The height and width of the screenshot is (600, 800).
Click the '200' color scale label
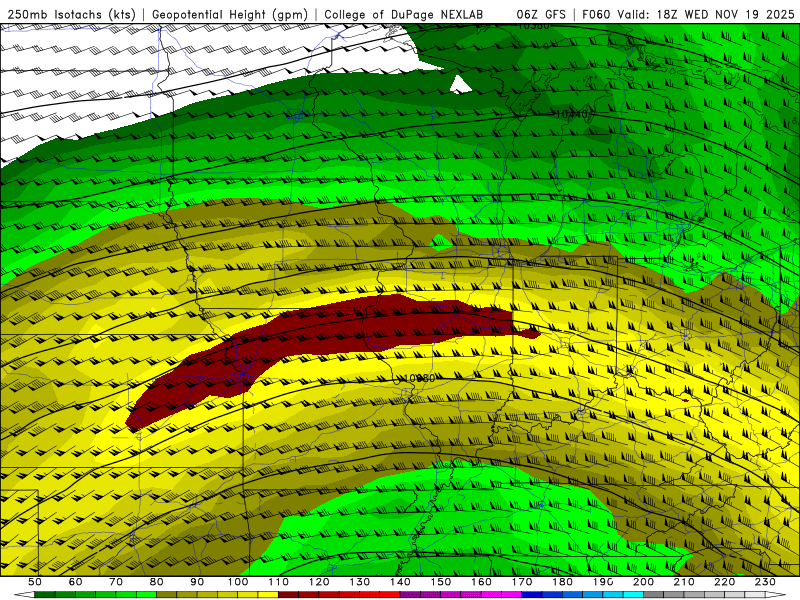pos(644,582)
